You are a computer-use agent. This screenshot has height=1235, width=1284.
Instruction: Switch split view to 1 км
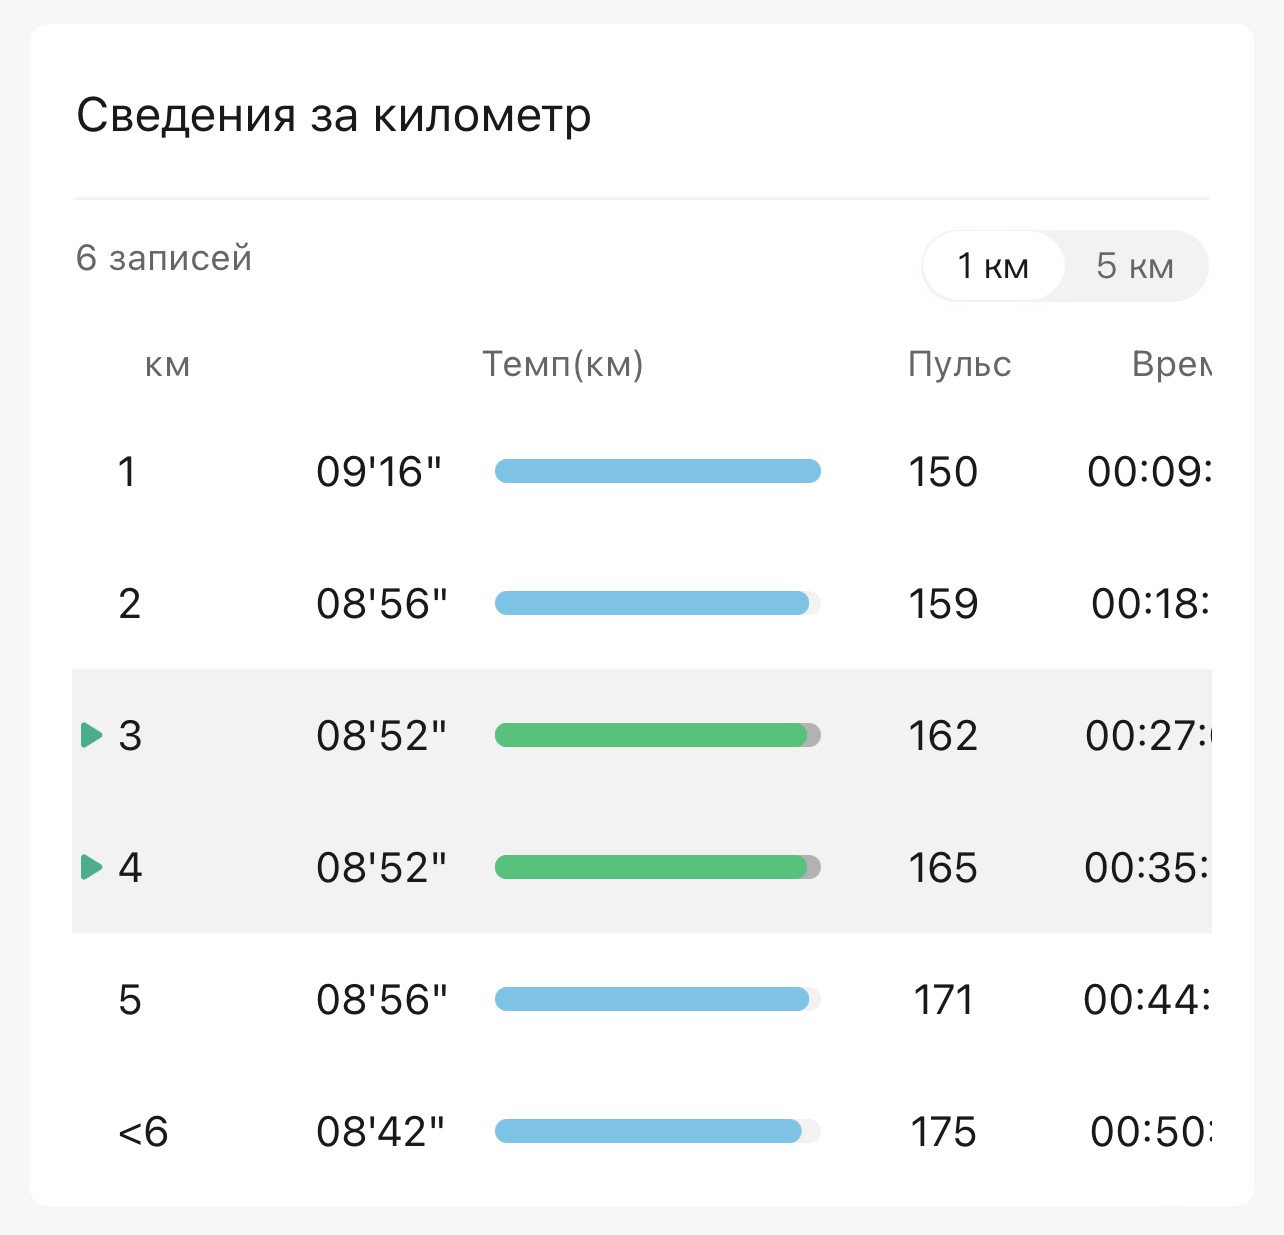click(x=993, y=266)
